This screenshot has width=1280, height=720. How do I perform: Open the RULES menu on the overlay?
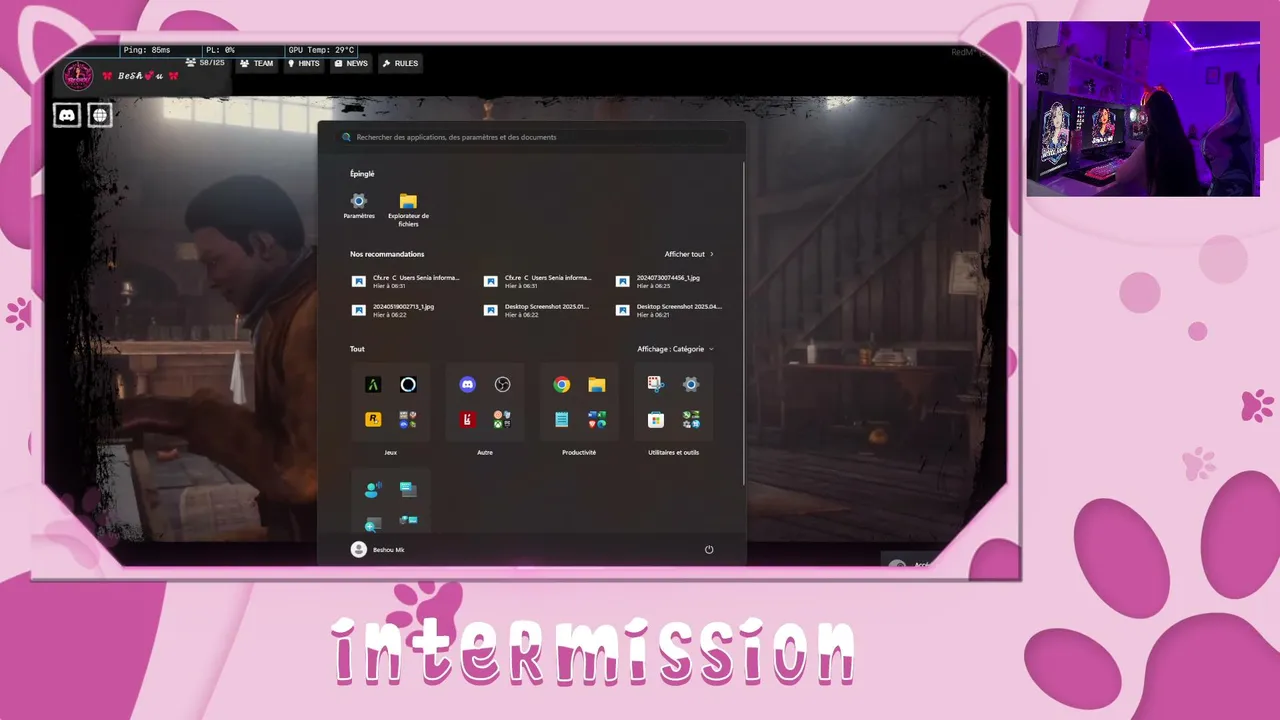tap(400, 63)
